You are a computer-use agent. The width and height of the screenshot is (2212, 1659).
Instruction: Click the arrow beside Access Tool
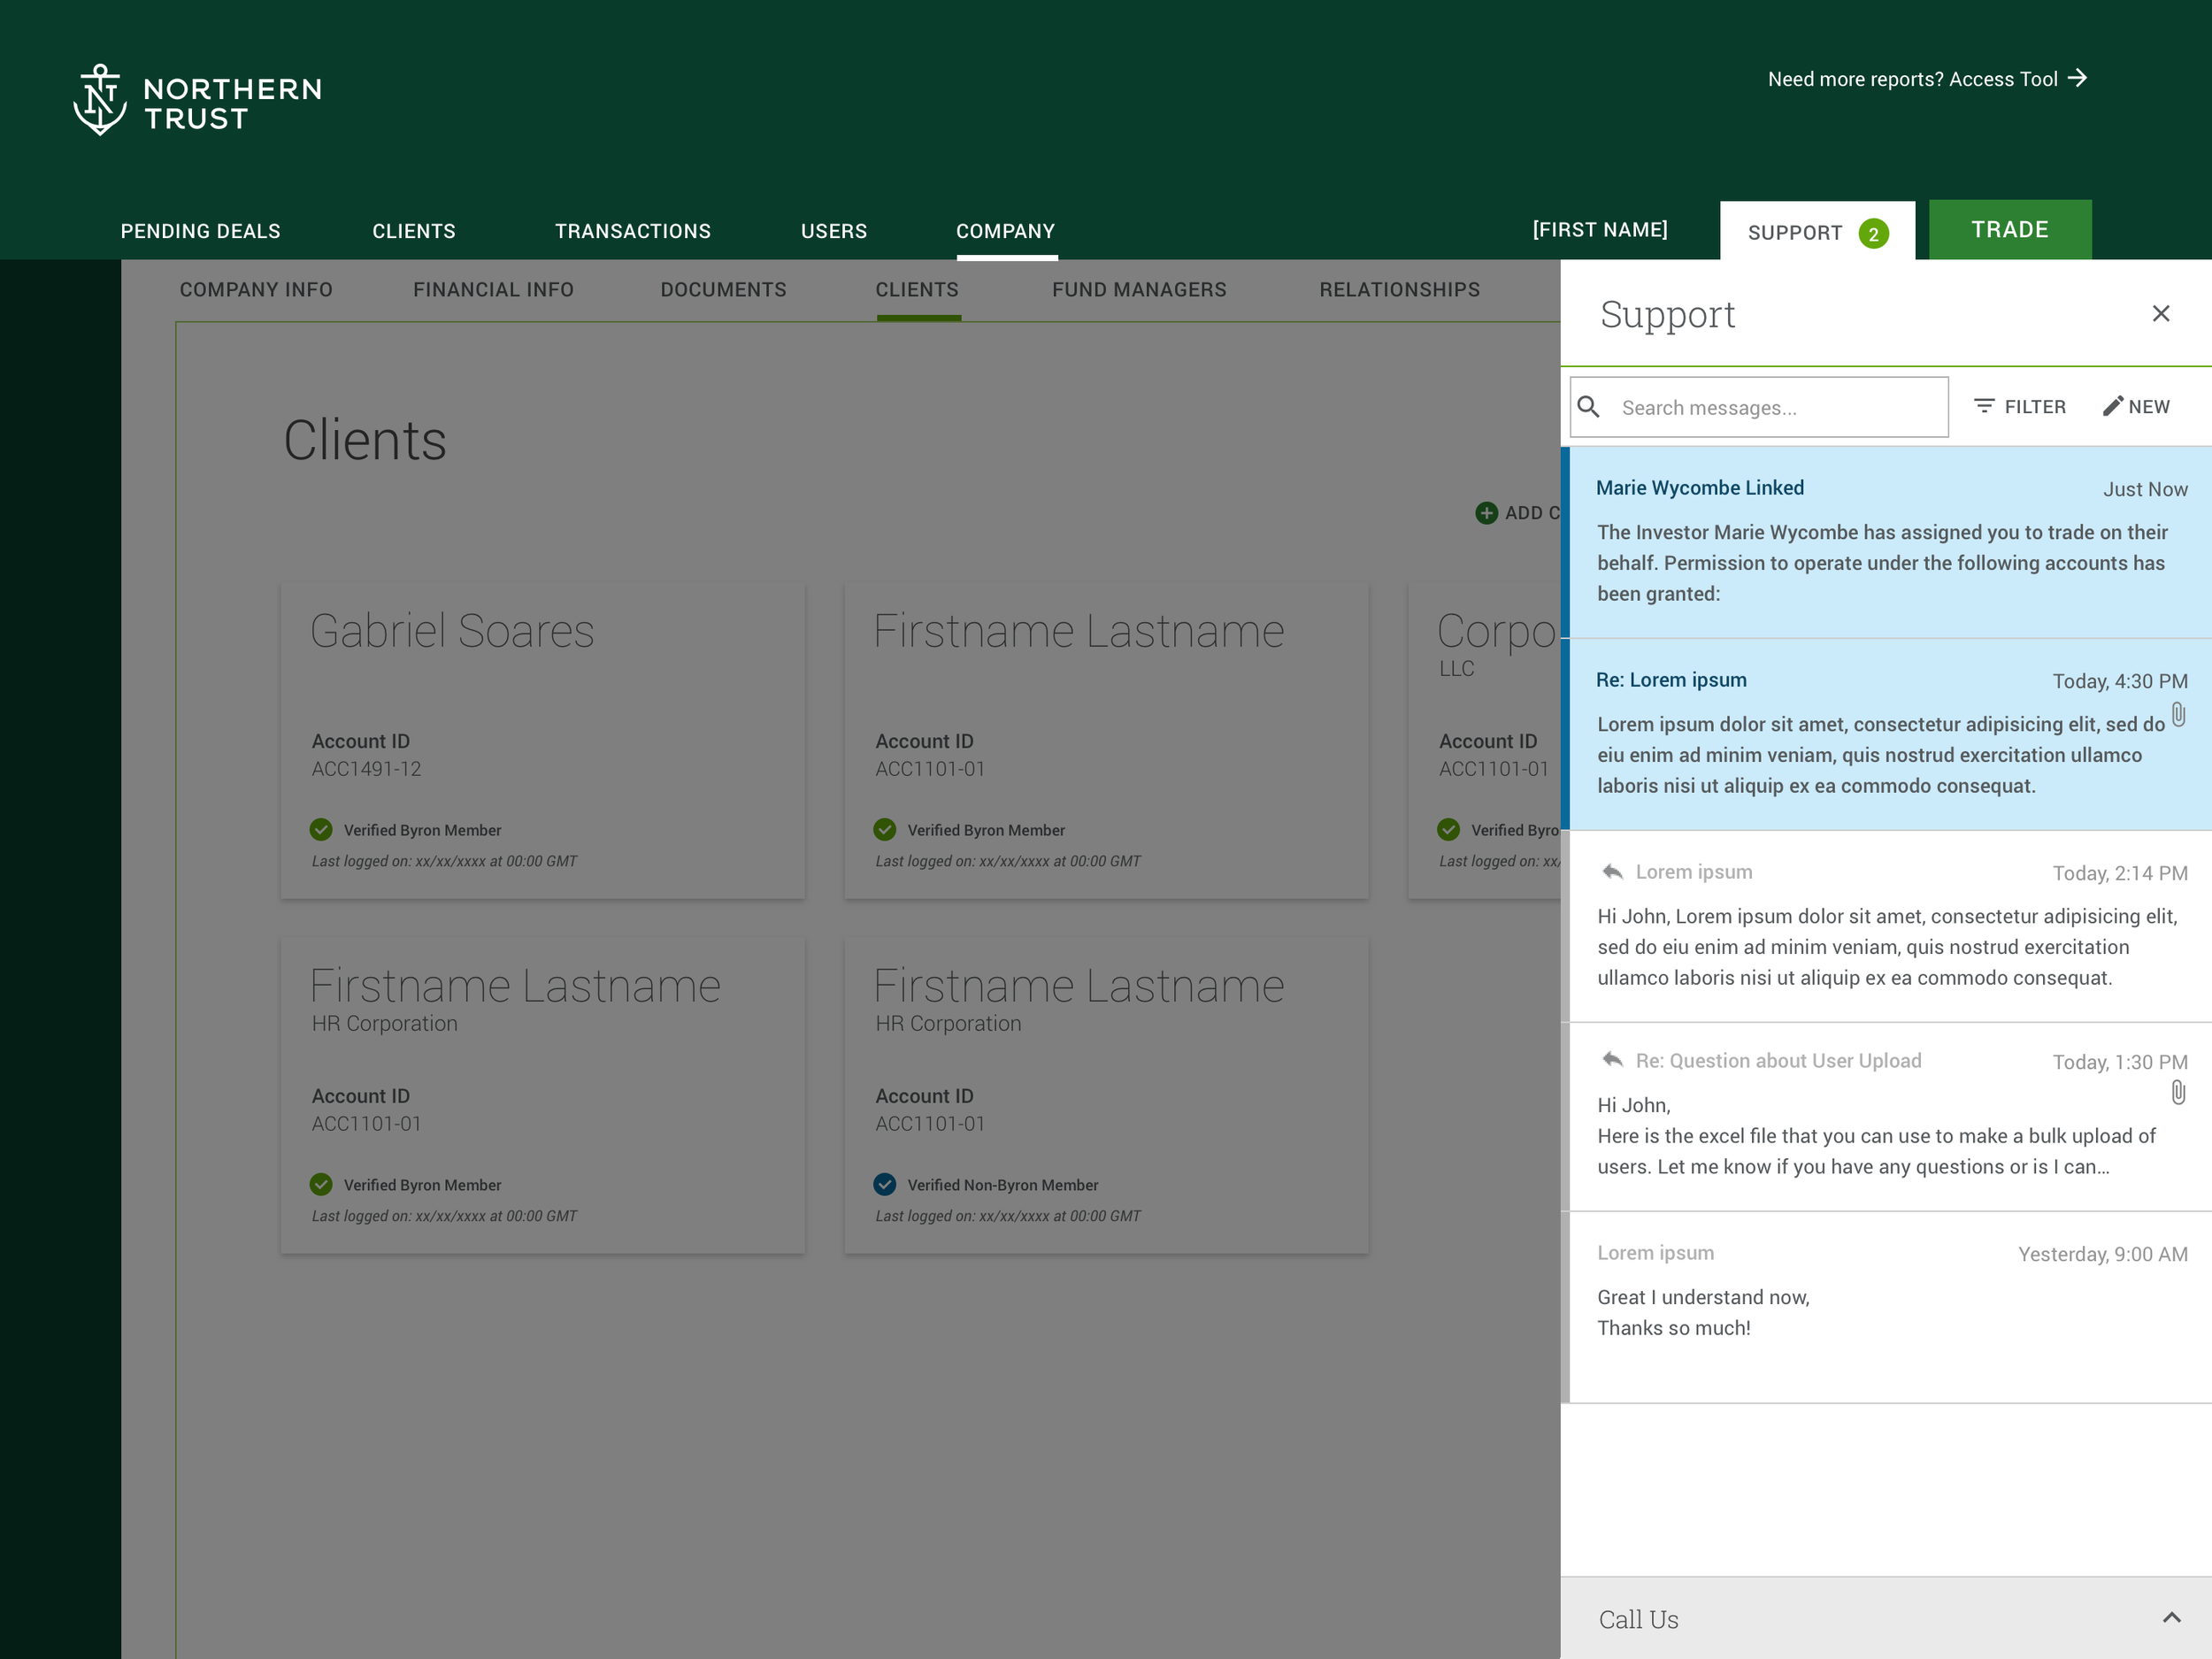click(2077, 78)
